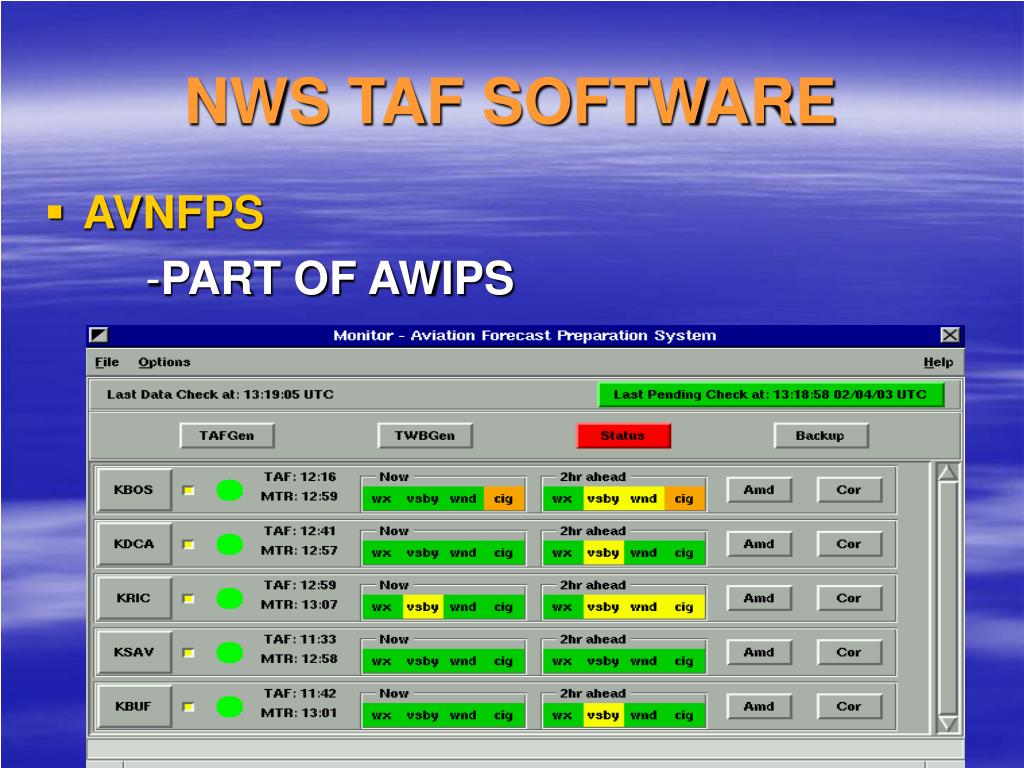Click yellow vsby indicator in KBUF 2hr ahead
This screenshot has width=1024, height=768.
pos(603,716)
